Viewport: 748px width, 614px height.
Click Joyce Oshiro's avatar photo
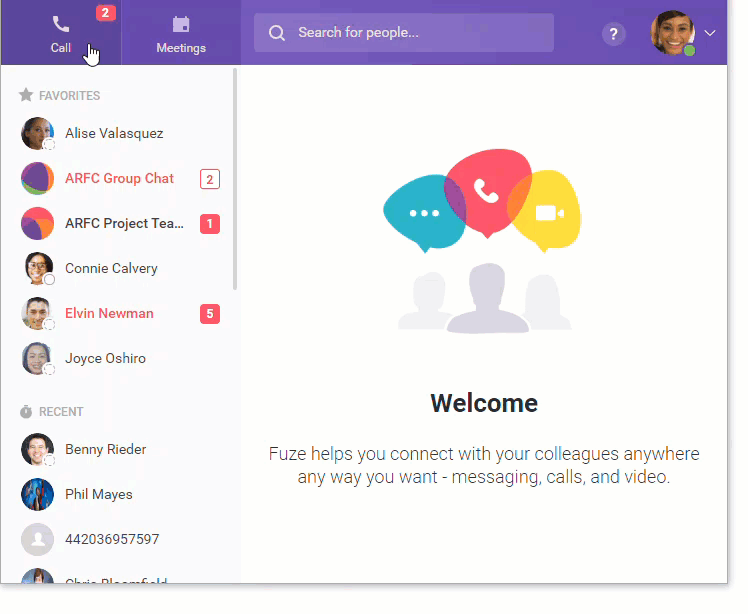point(37,358)
